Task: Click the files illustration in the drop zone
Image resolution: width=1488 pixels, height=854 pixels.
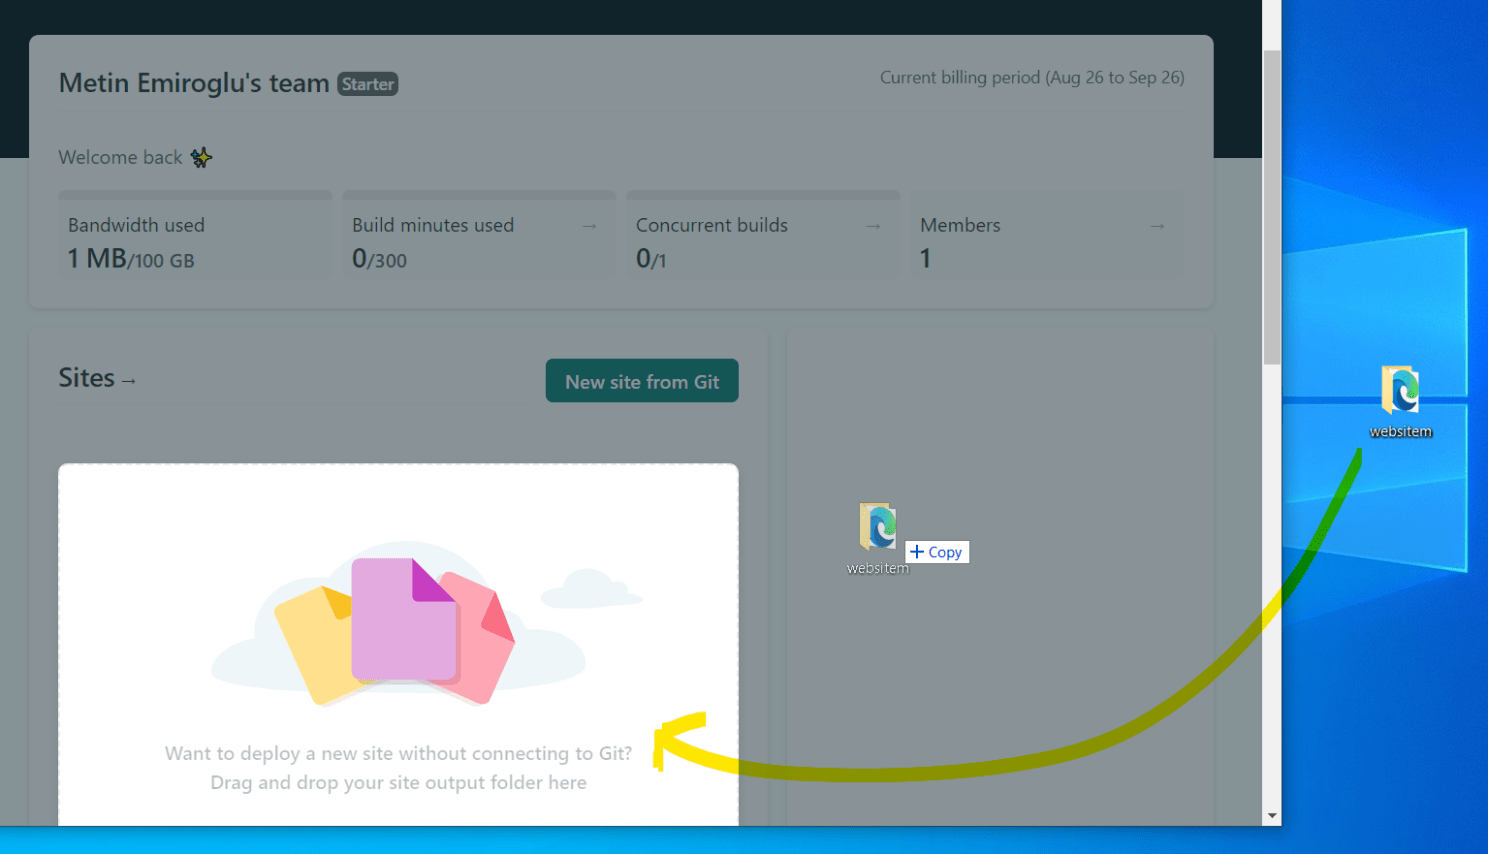Action: (400, 625)
